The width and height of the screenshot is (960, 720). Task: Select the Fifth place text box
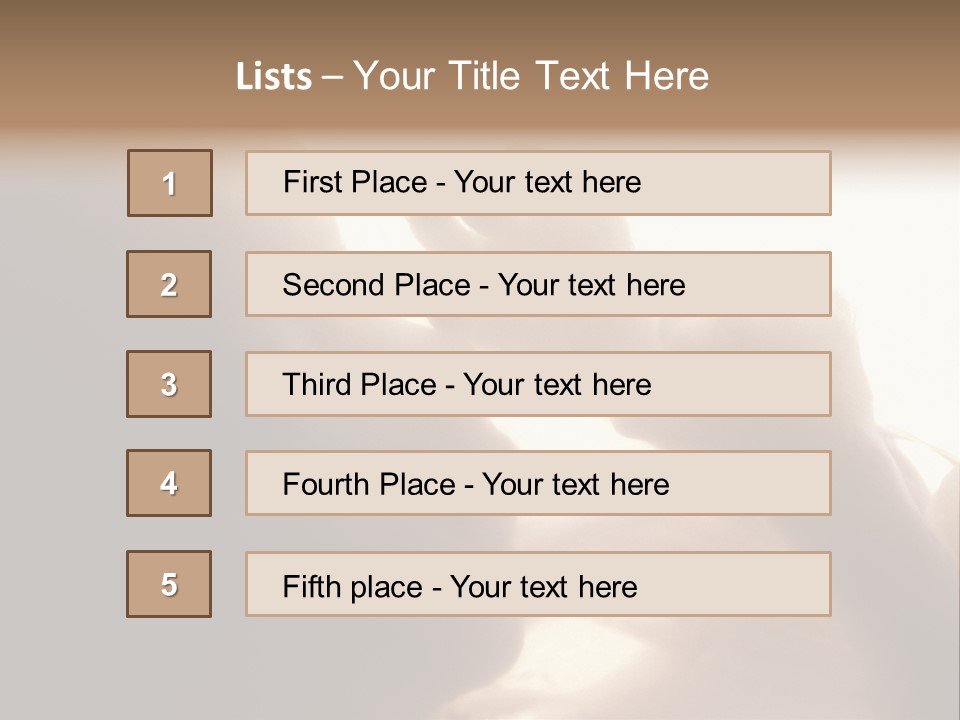click(538, 584)
